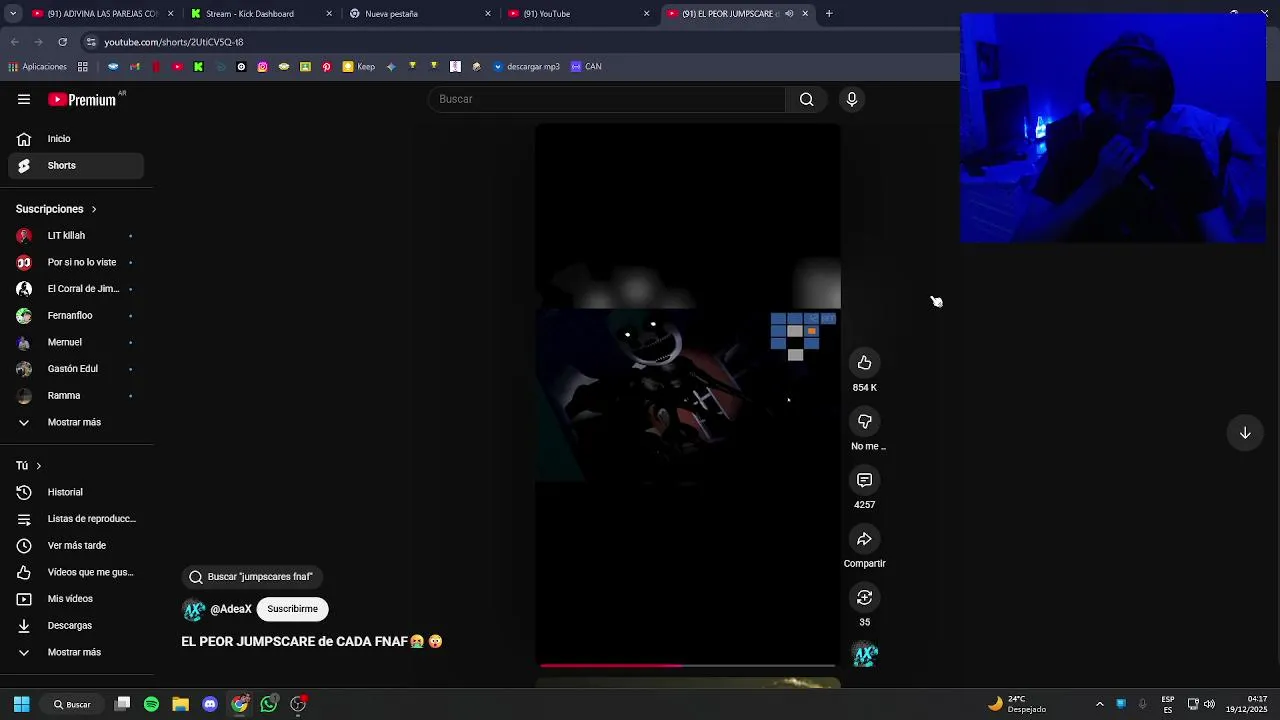Select Shorts in the sidebar
The image size is (1280, 720).
[x=76, y=165]
